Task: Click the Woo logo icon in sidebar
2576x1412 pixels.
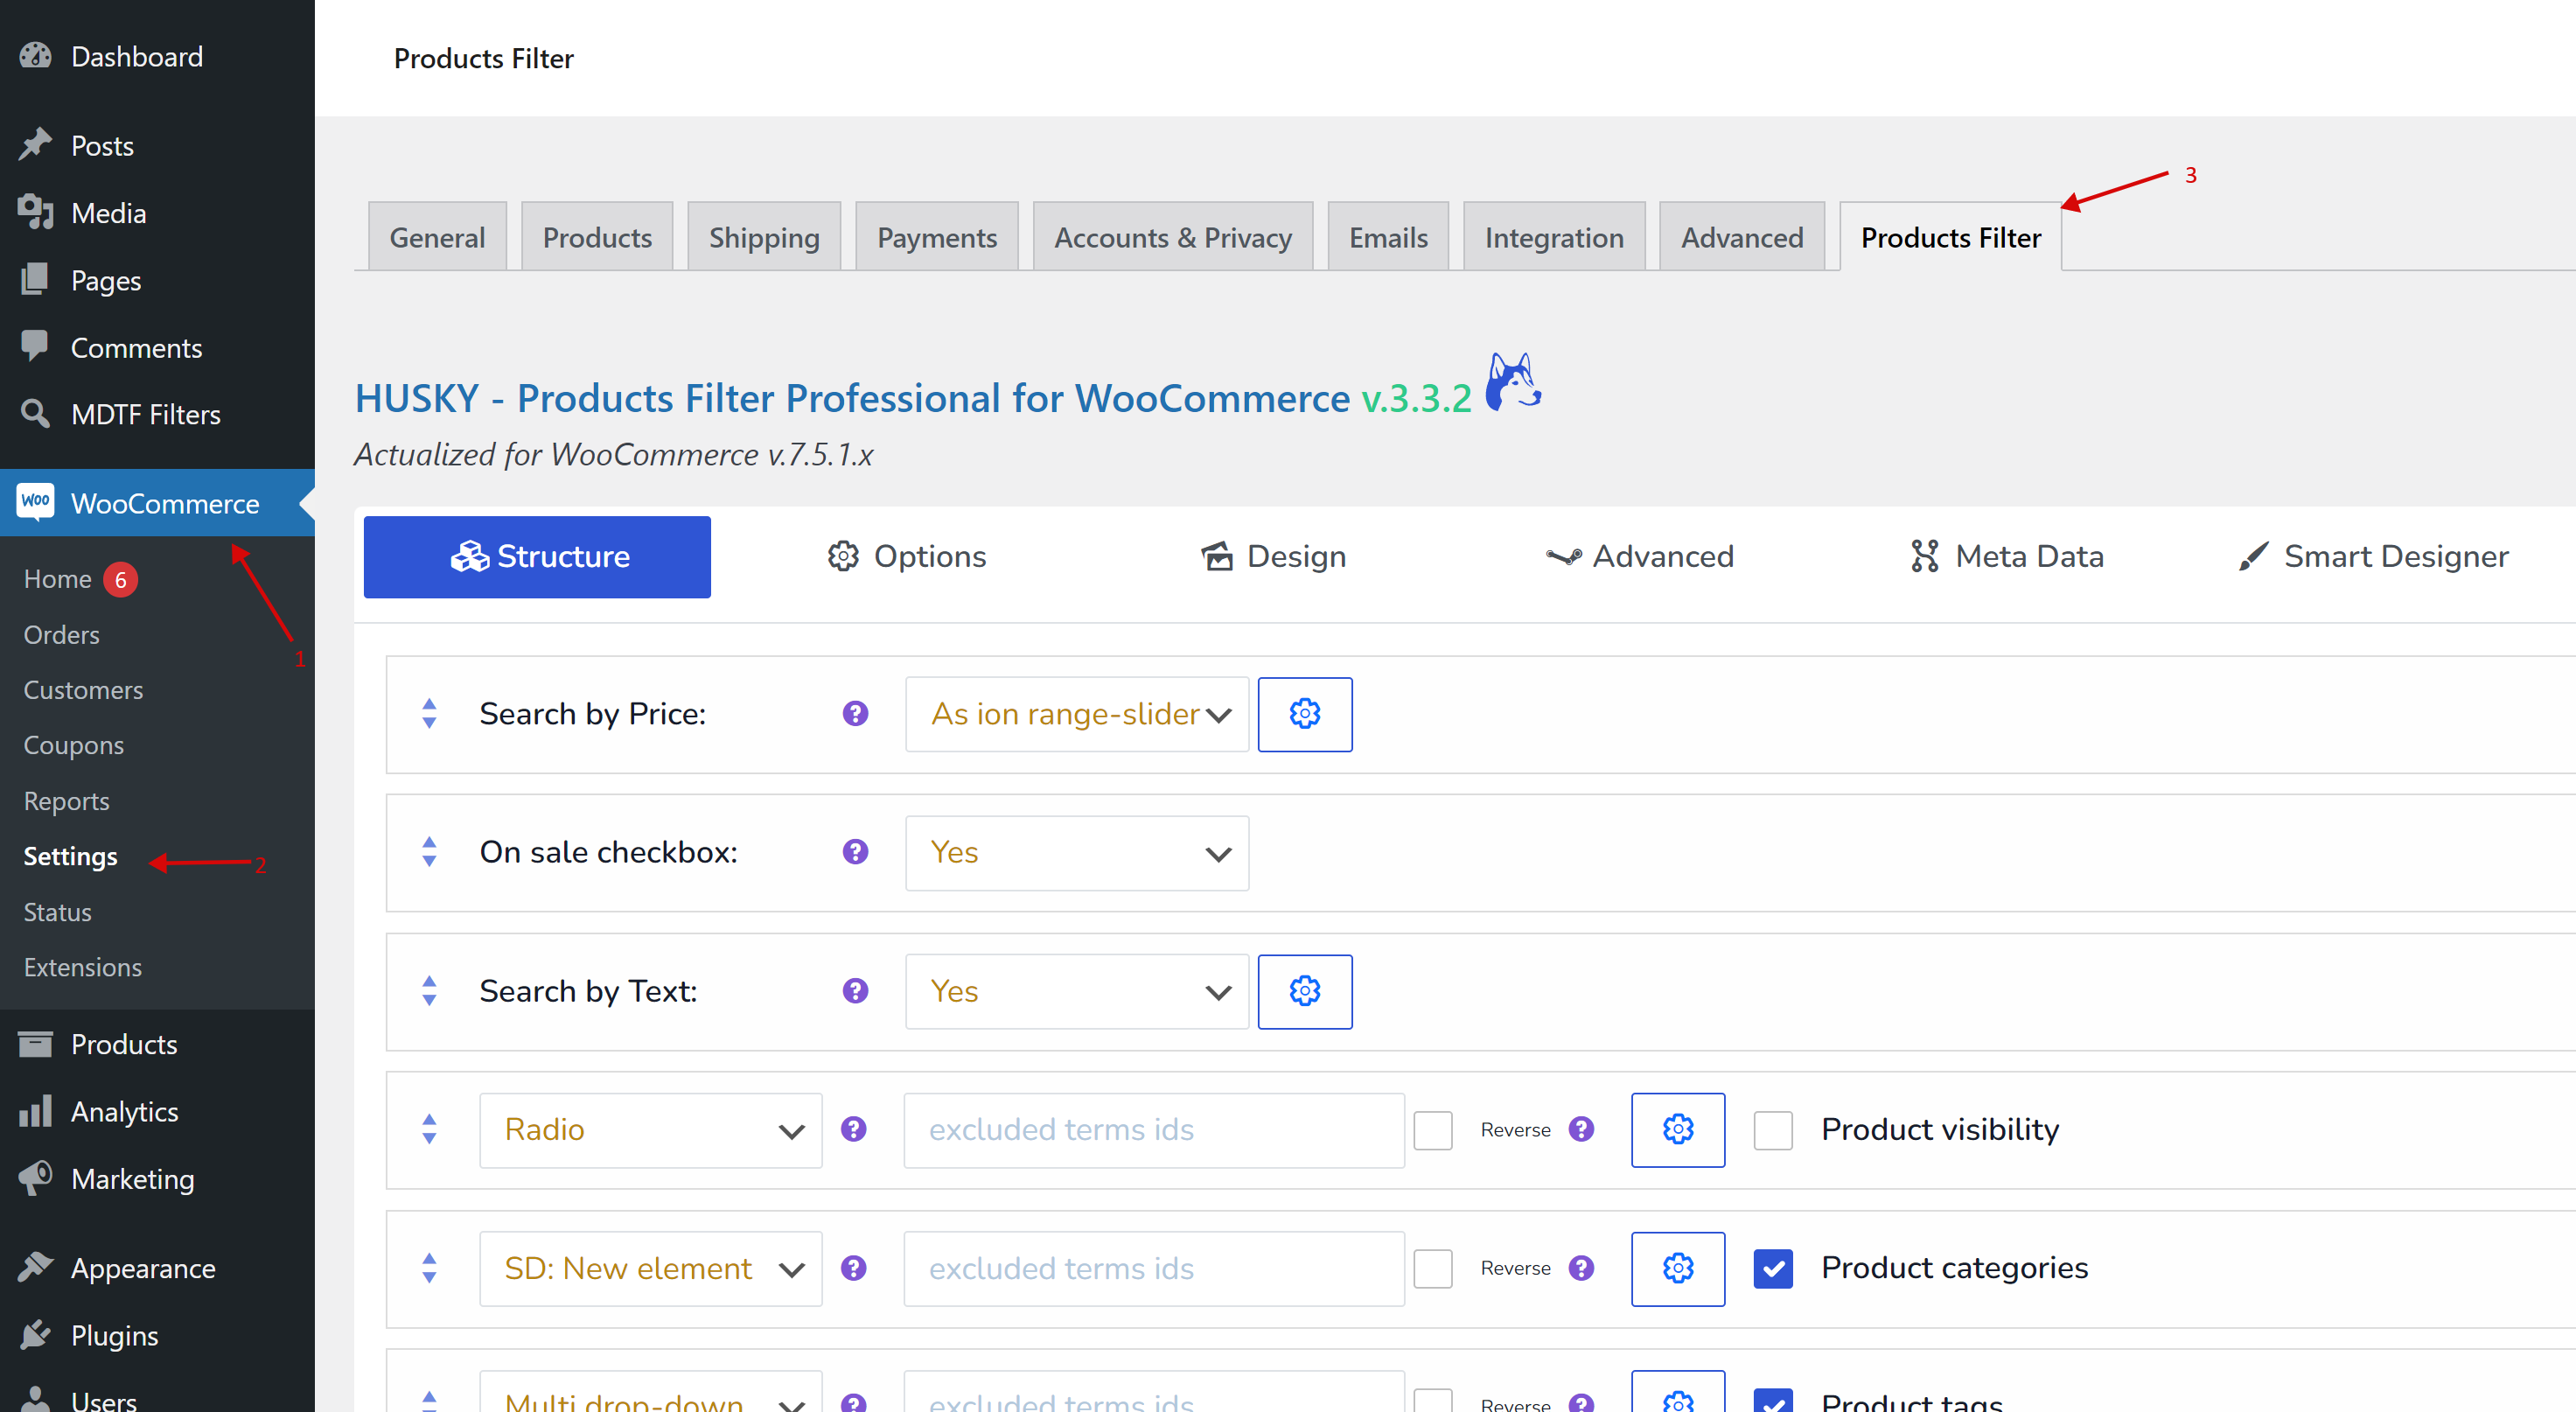Action: 36,501
